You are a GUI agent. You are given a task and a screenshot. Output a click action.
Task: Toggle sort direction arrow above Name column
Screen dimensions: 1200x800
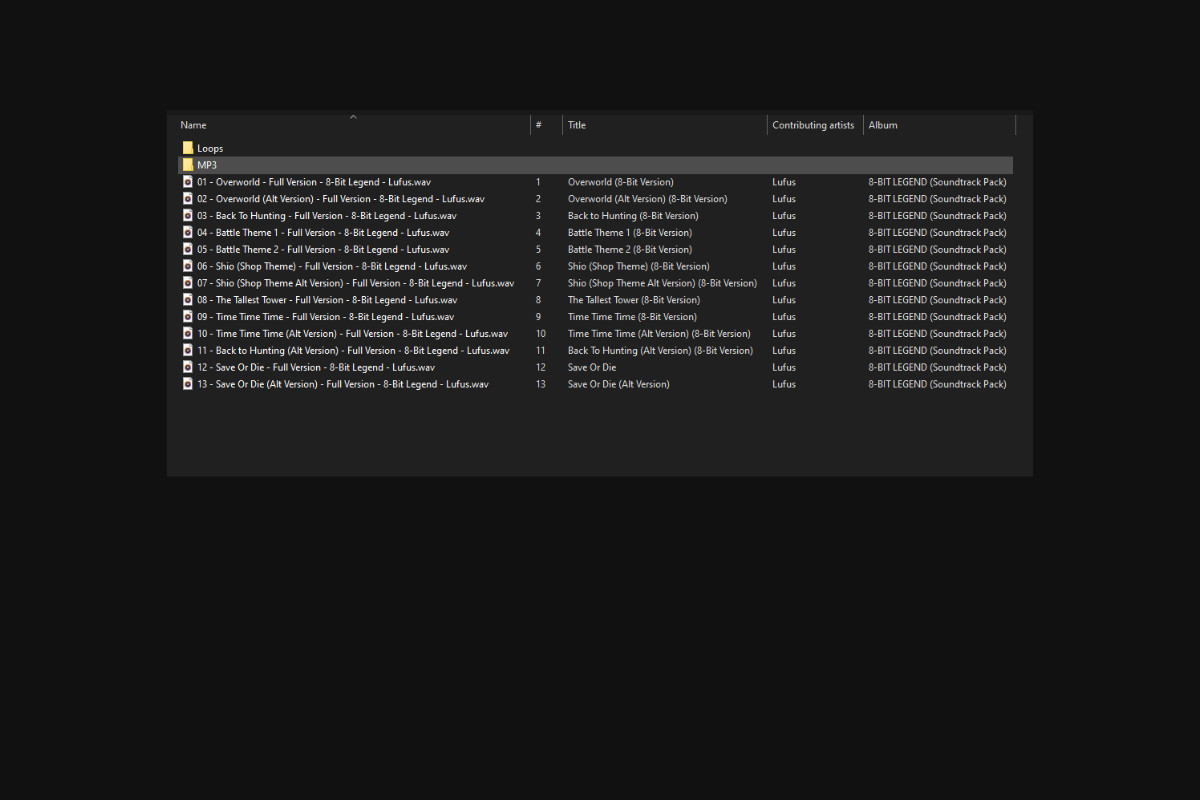click(353, 117)
